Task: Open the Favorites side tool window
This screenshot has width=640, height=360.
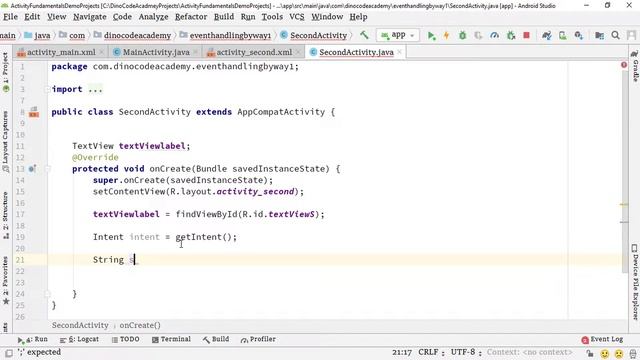Action: [5, 280]
